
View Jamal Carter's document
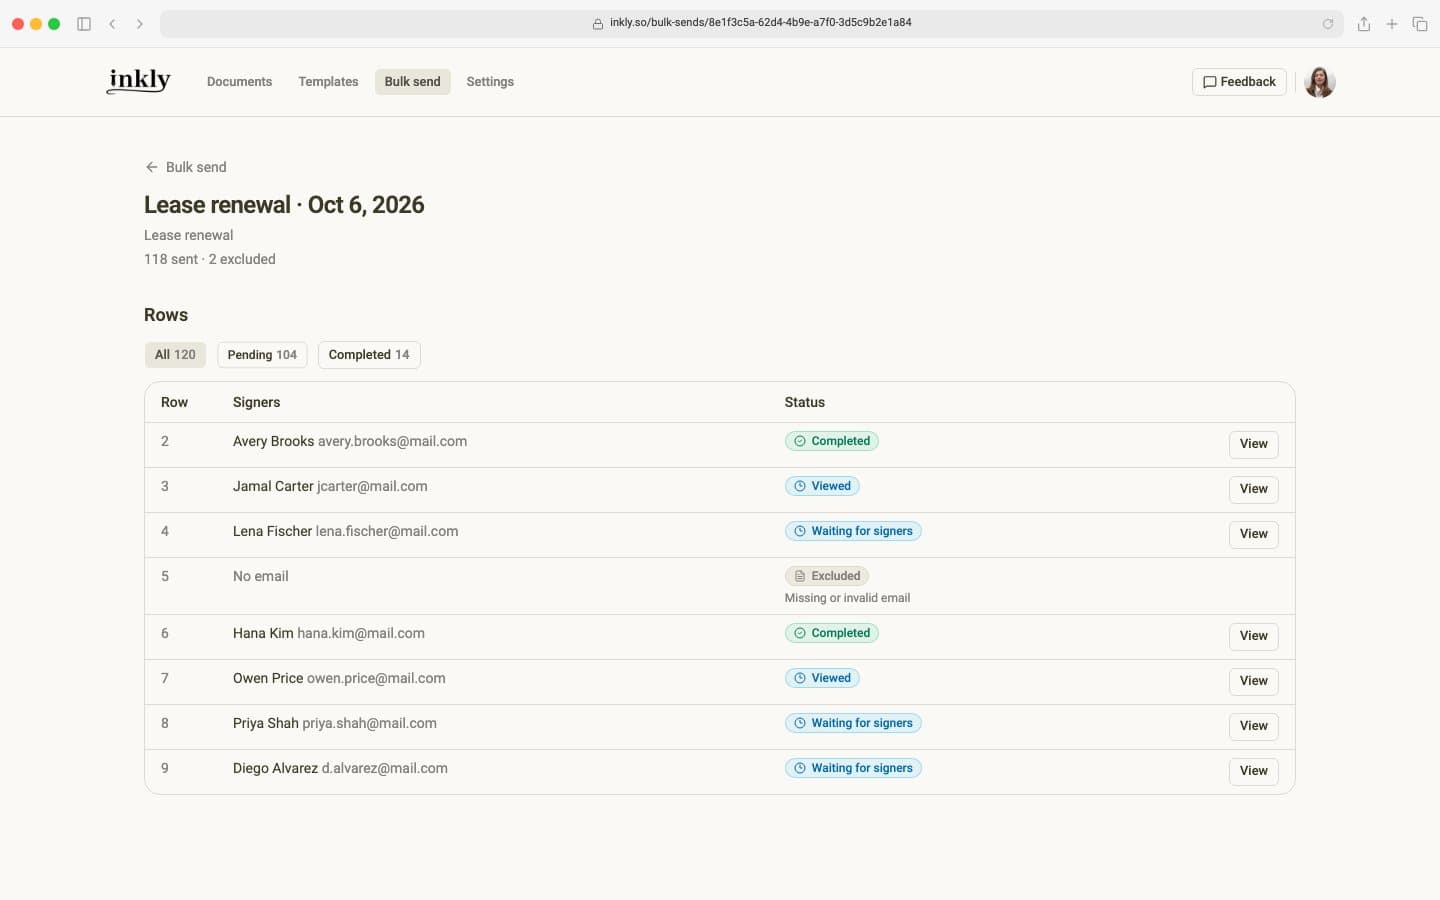click(1253, 489)
